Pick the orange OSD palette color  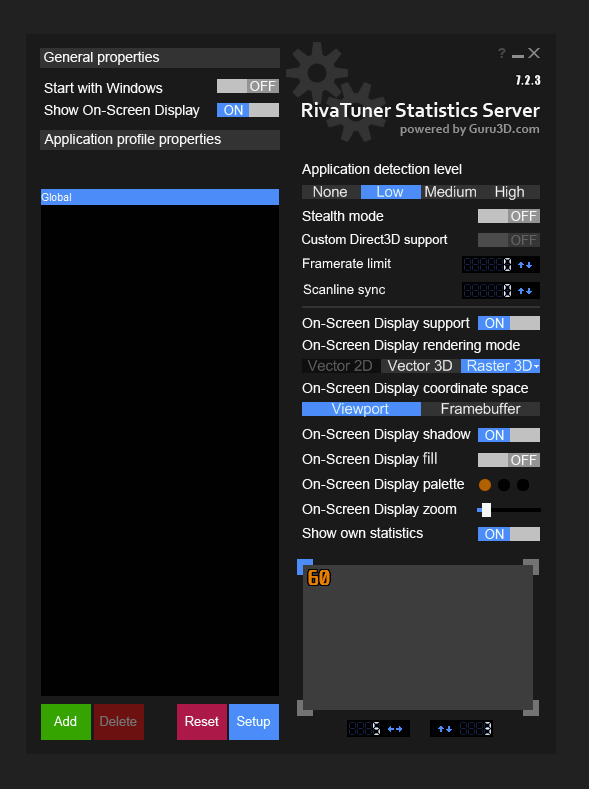(x=485, y=485)
